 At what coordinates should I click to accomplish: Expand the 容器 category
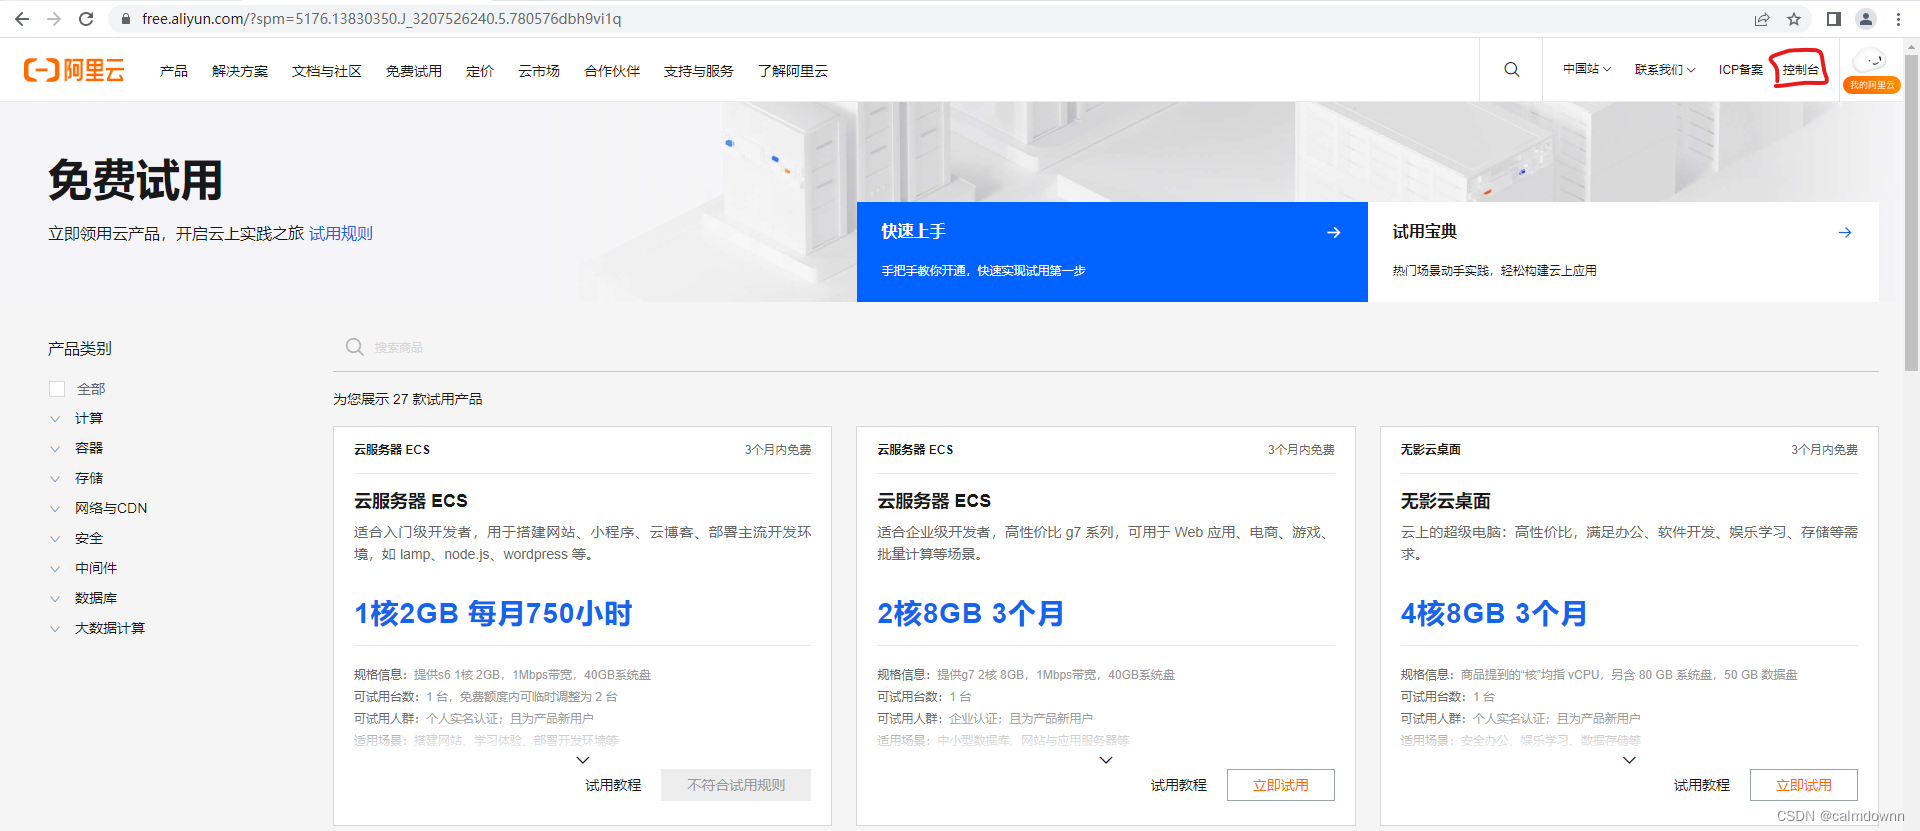pyautogui.click(x=55, y=449)
